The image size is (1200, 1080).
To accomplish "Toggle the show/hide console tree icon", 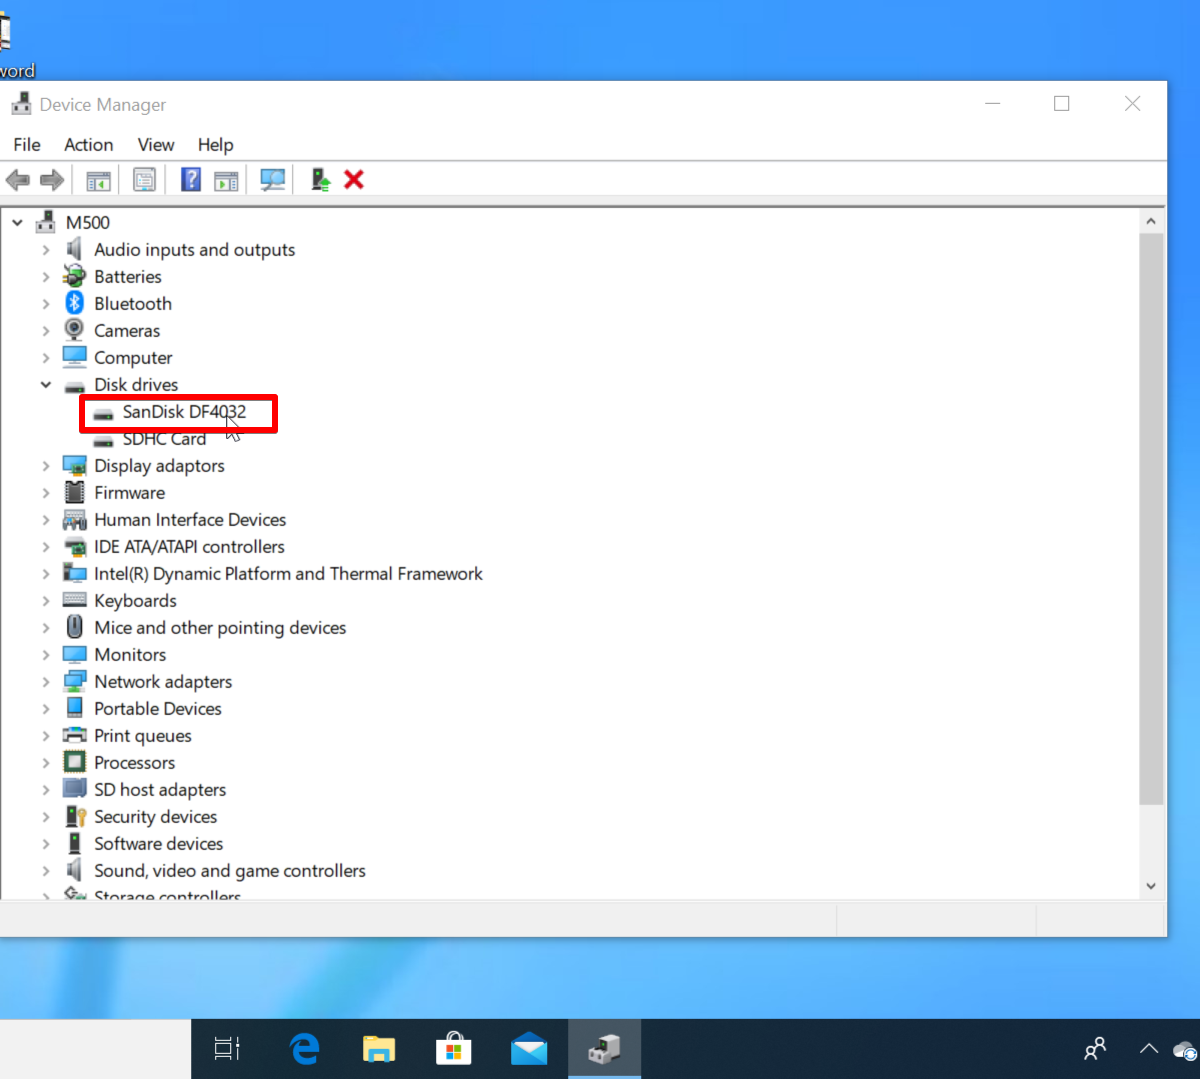I will click(x=98, y=180).
